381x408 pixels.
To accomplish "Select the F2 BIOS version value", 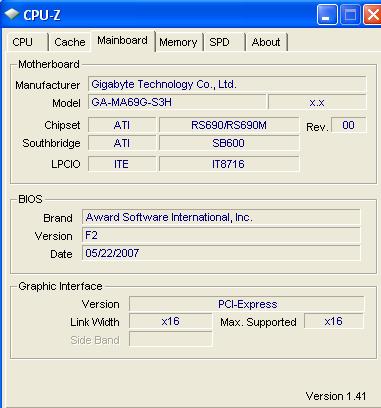I will 221,235.
